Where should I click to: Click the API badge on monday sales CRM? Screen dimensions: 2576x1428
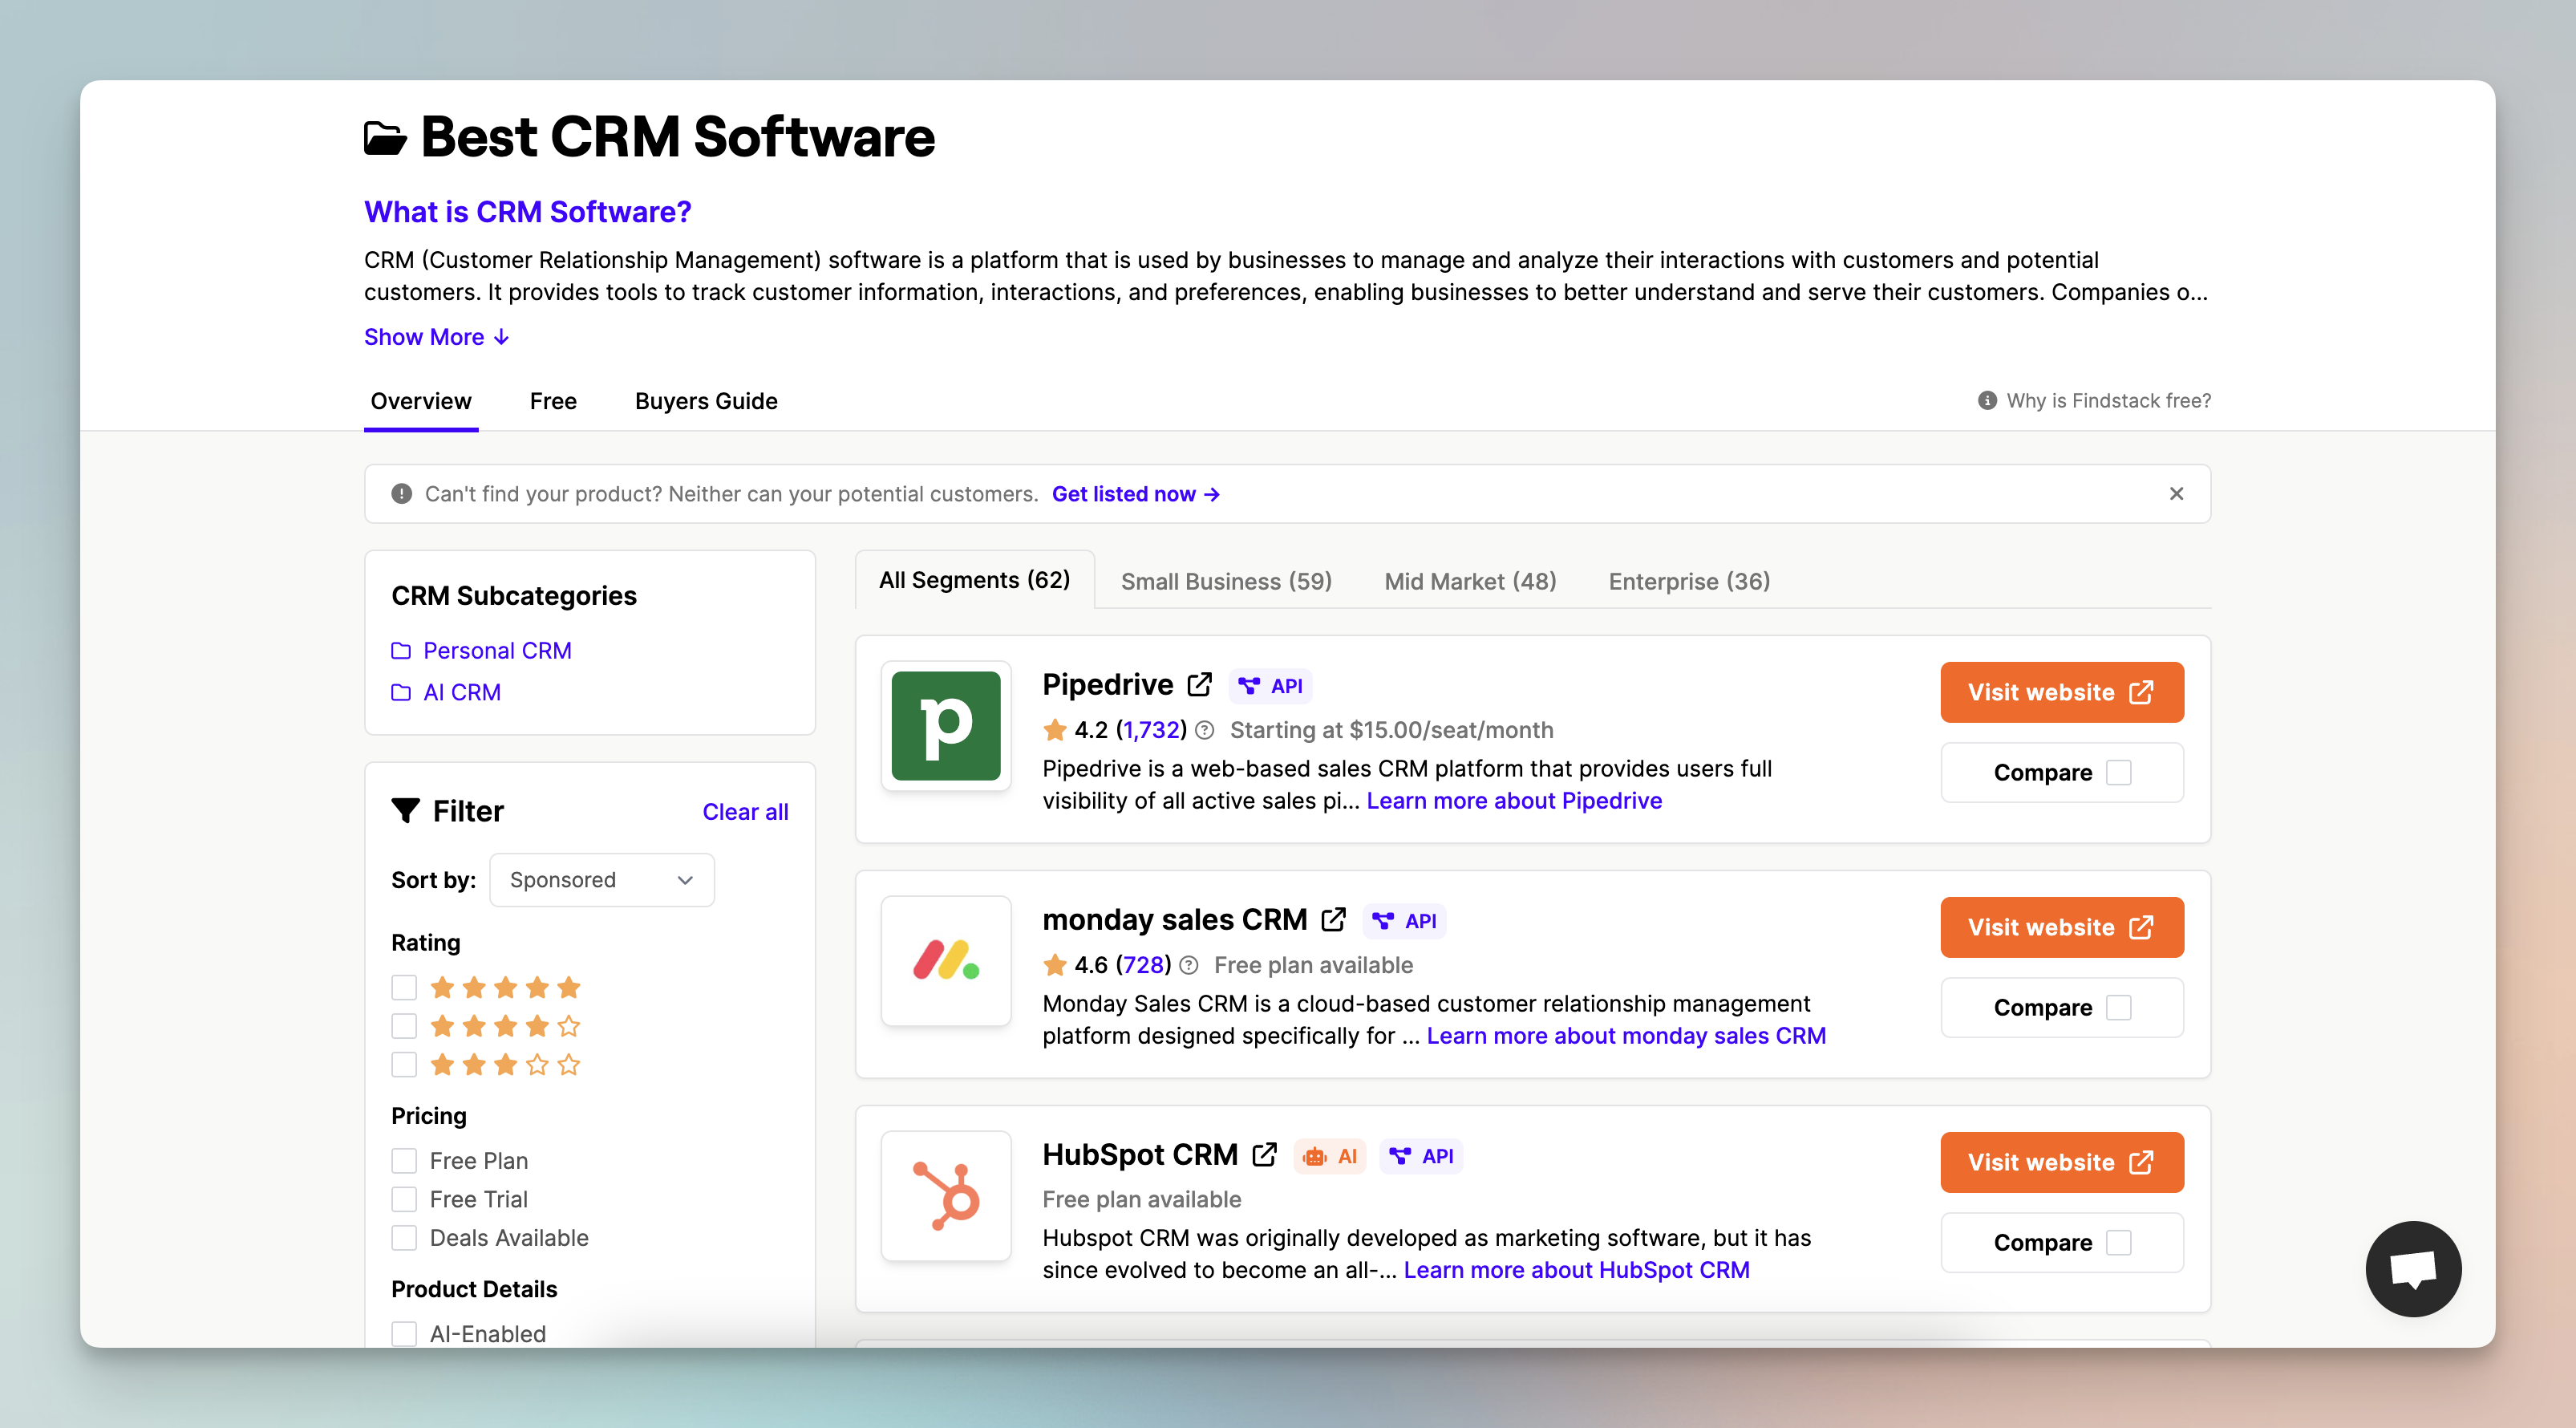pos(1404,920)
